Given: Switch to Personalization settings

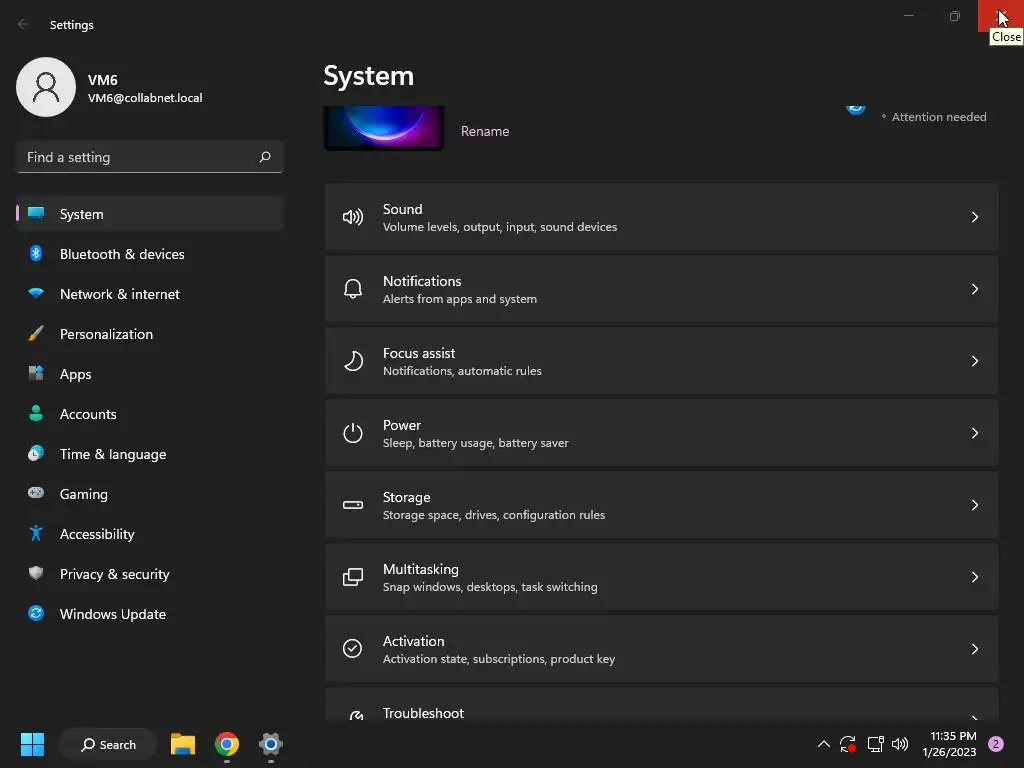Looking at the screenshot, I should [x=150, y=334].
